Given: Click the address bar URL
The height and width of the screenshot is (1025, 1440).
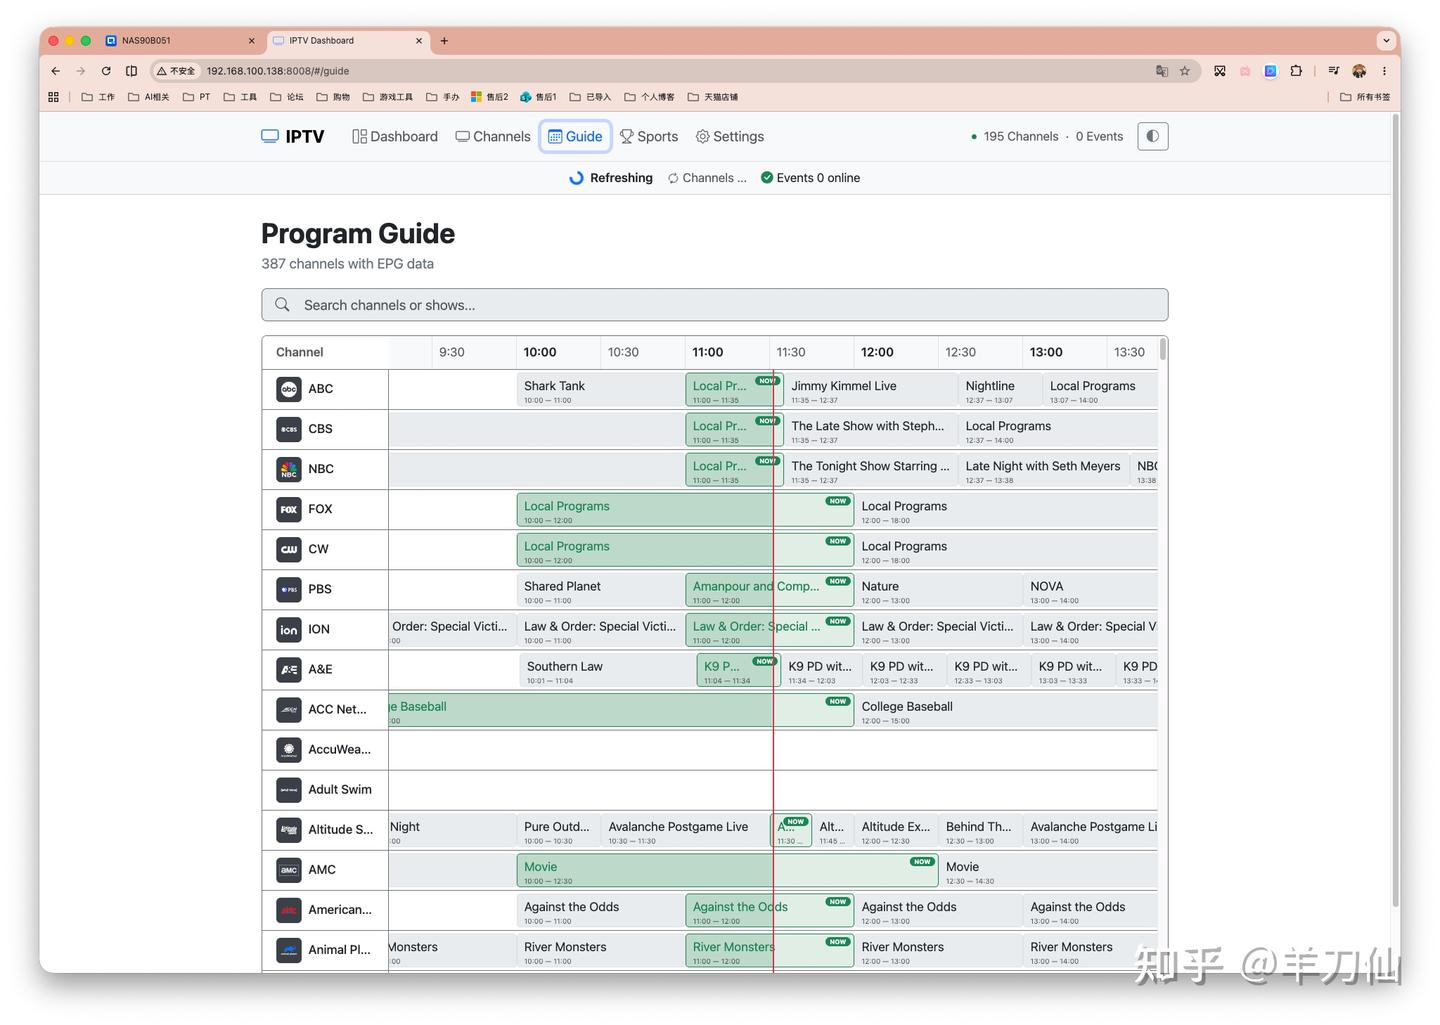Looking at the screenshot, I should 277,71.
